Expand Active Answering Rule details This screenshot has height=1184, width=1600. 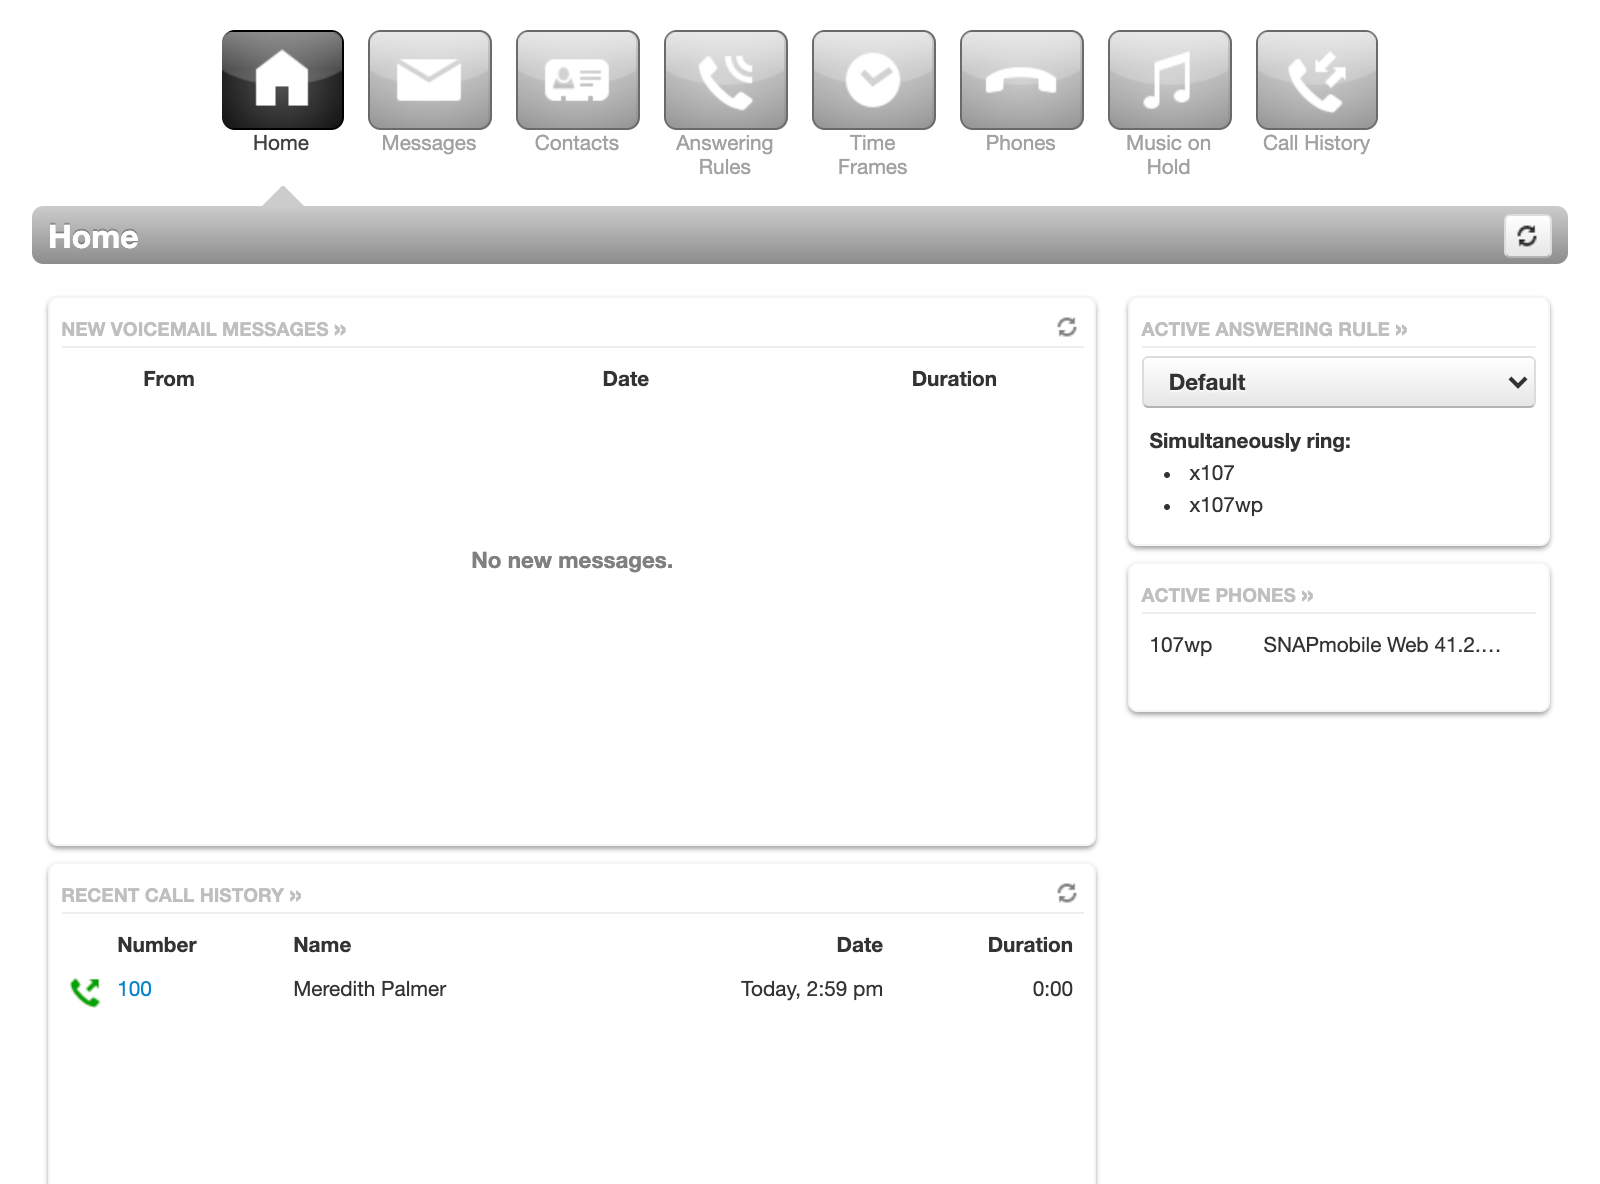(x=1273, y=329)
